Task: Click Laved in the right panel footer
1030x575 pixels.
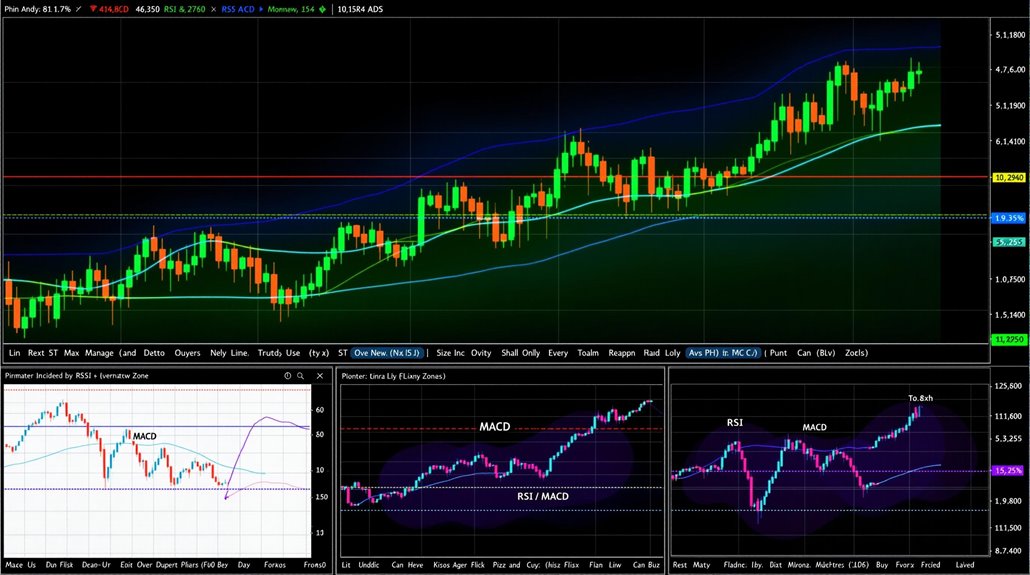Action: coord(965,564)
